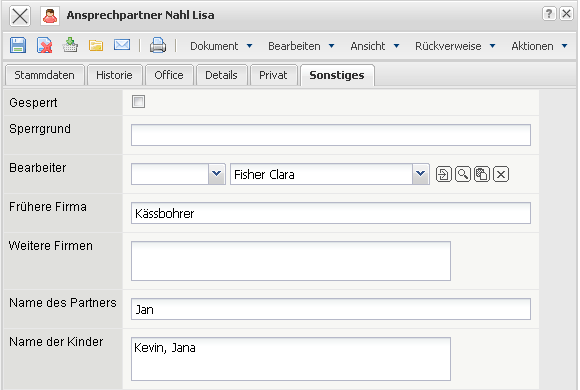
Task: Open the Fisher Clara dropdown arrow
Action: 421,174
